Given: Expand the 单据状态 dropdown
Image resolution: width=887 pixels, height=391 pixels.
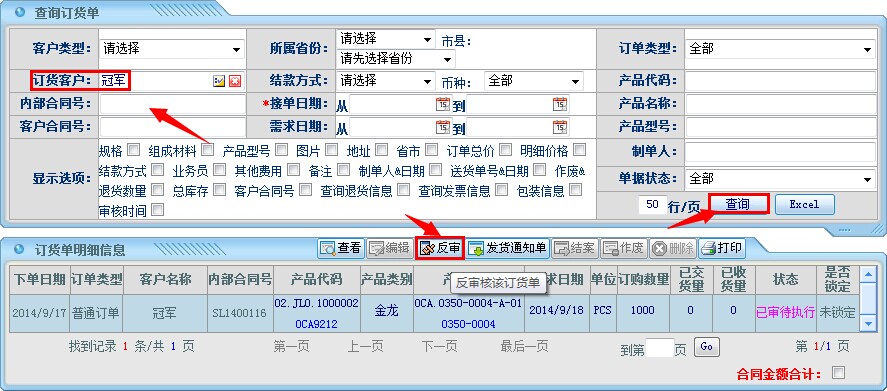Looking at the screenshot, I should click(780, 179).
